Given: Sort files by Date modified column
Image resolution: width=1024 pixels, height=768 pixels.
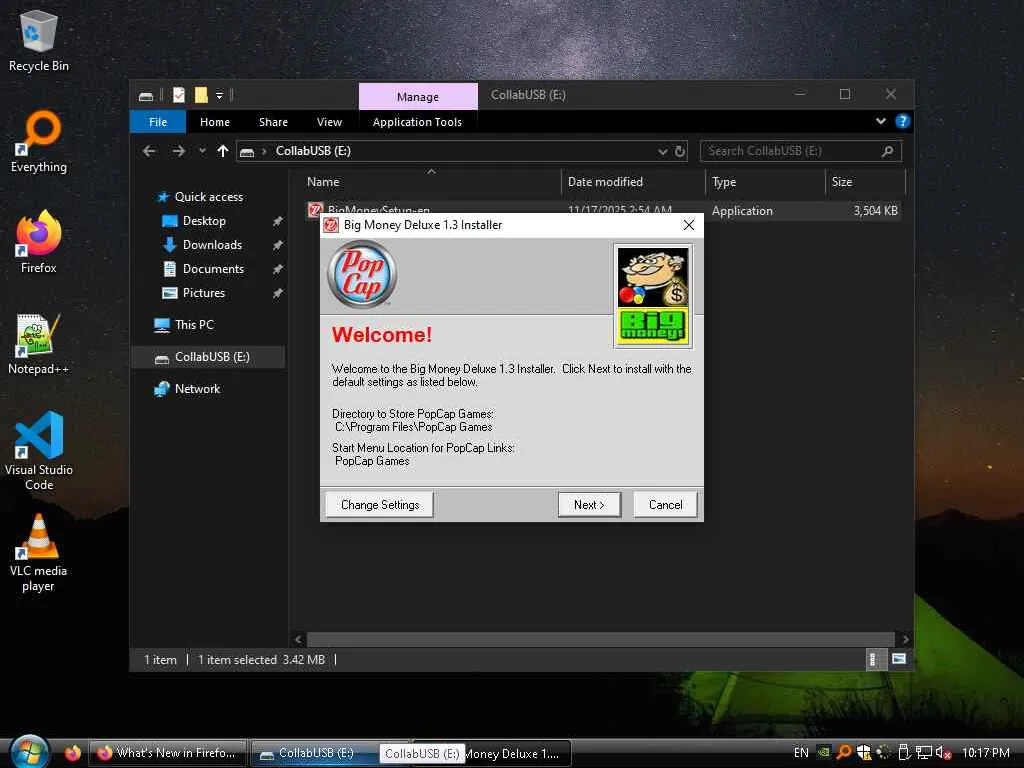Looking at the screenshot, I should point(633,182).
